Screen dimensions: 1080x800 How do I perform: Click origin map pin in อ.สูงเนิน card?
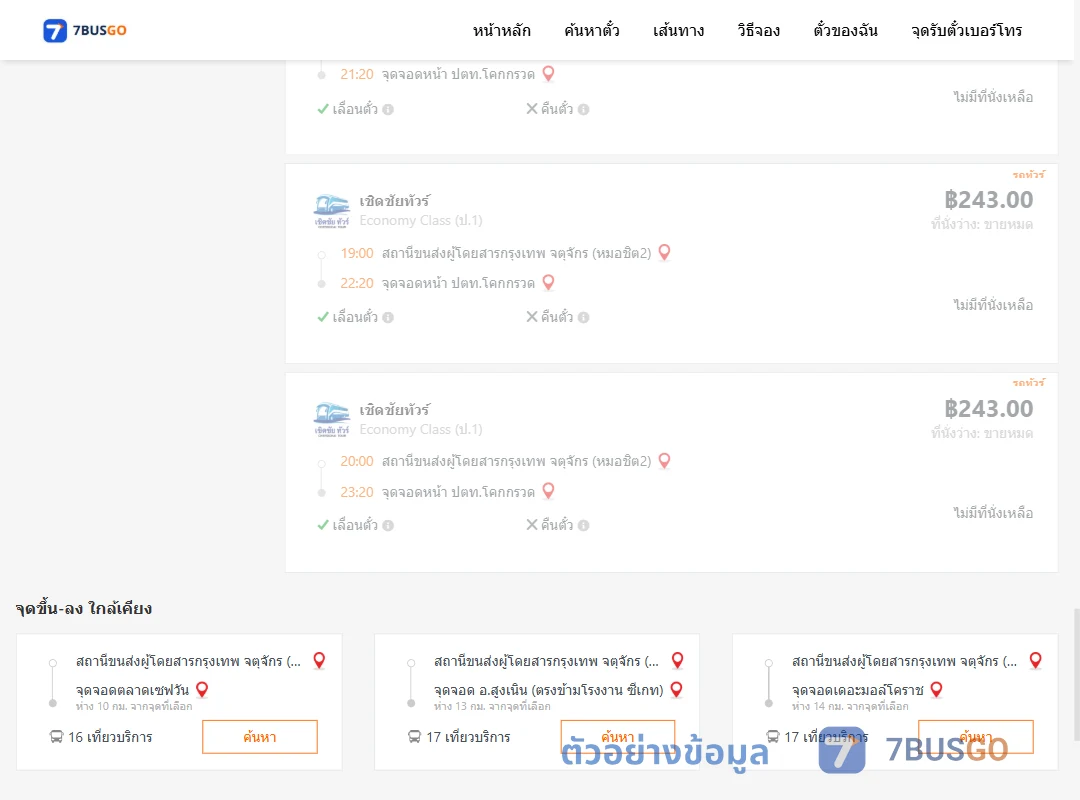point(677,661)
